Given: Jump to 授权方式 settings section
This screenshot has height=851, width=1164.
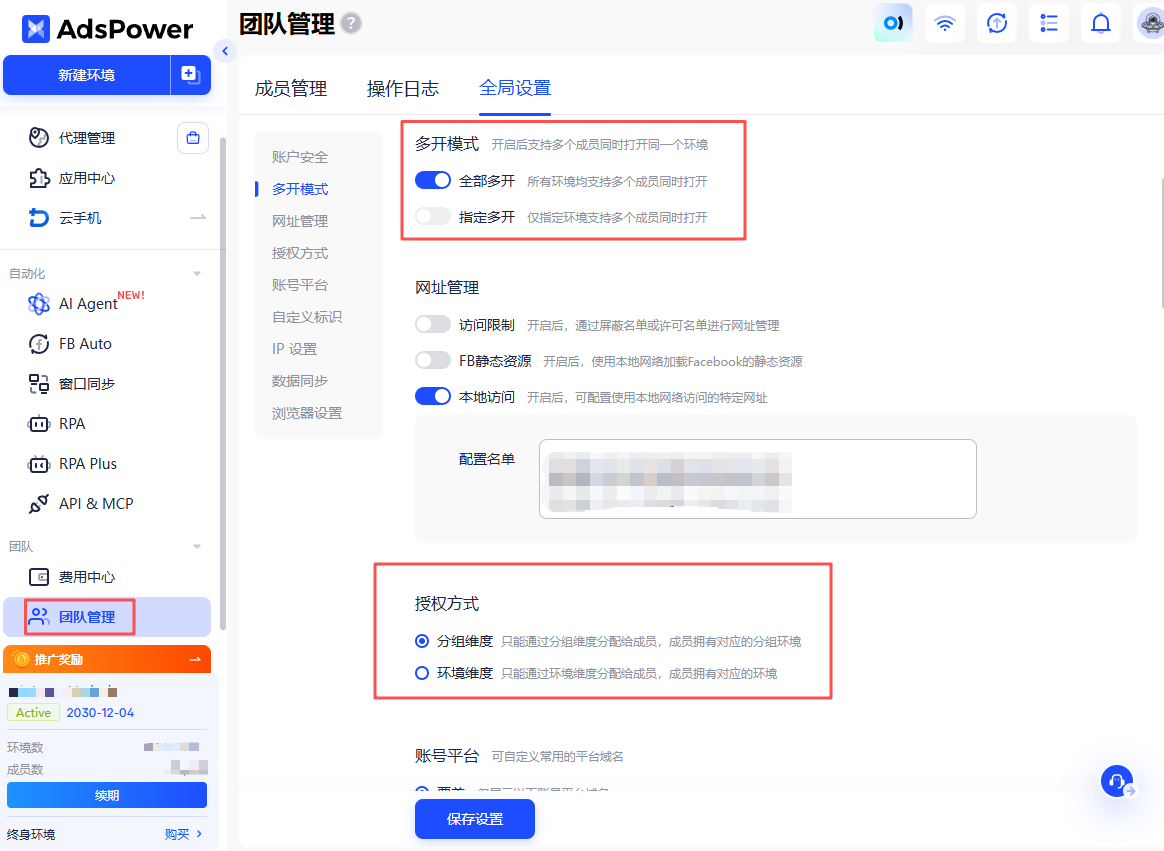Looking at the screenshot, I should tap(300, 252).
